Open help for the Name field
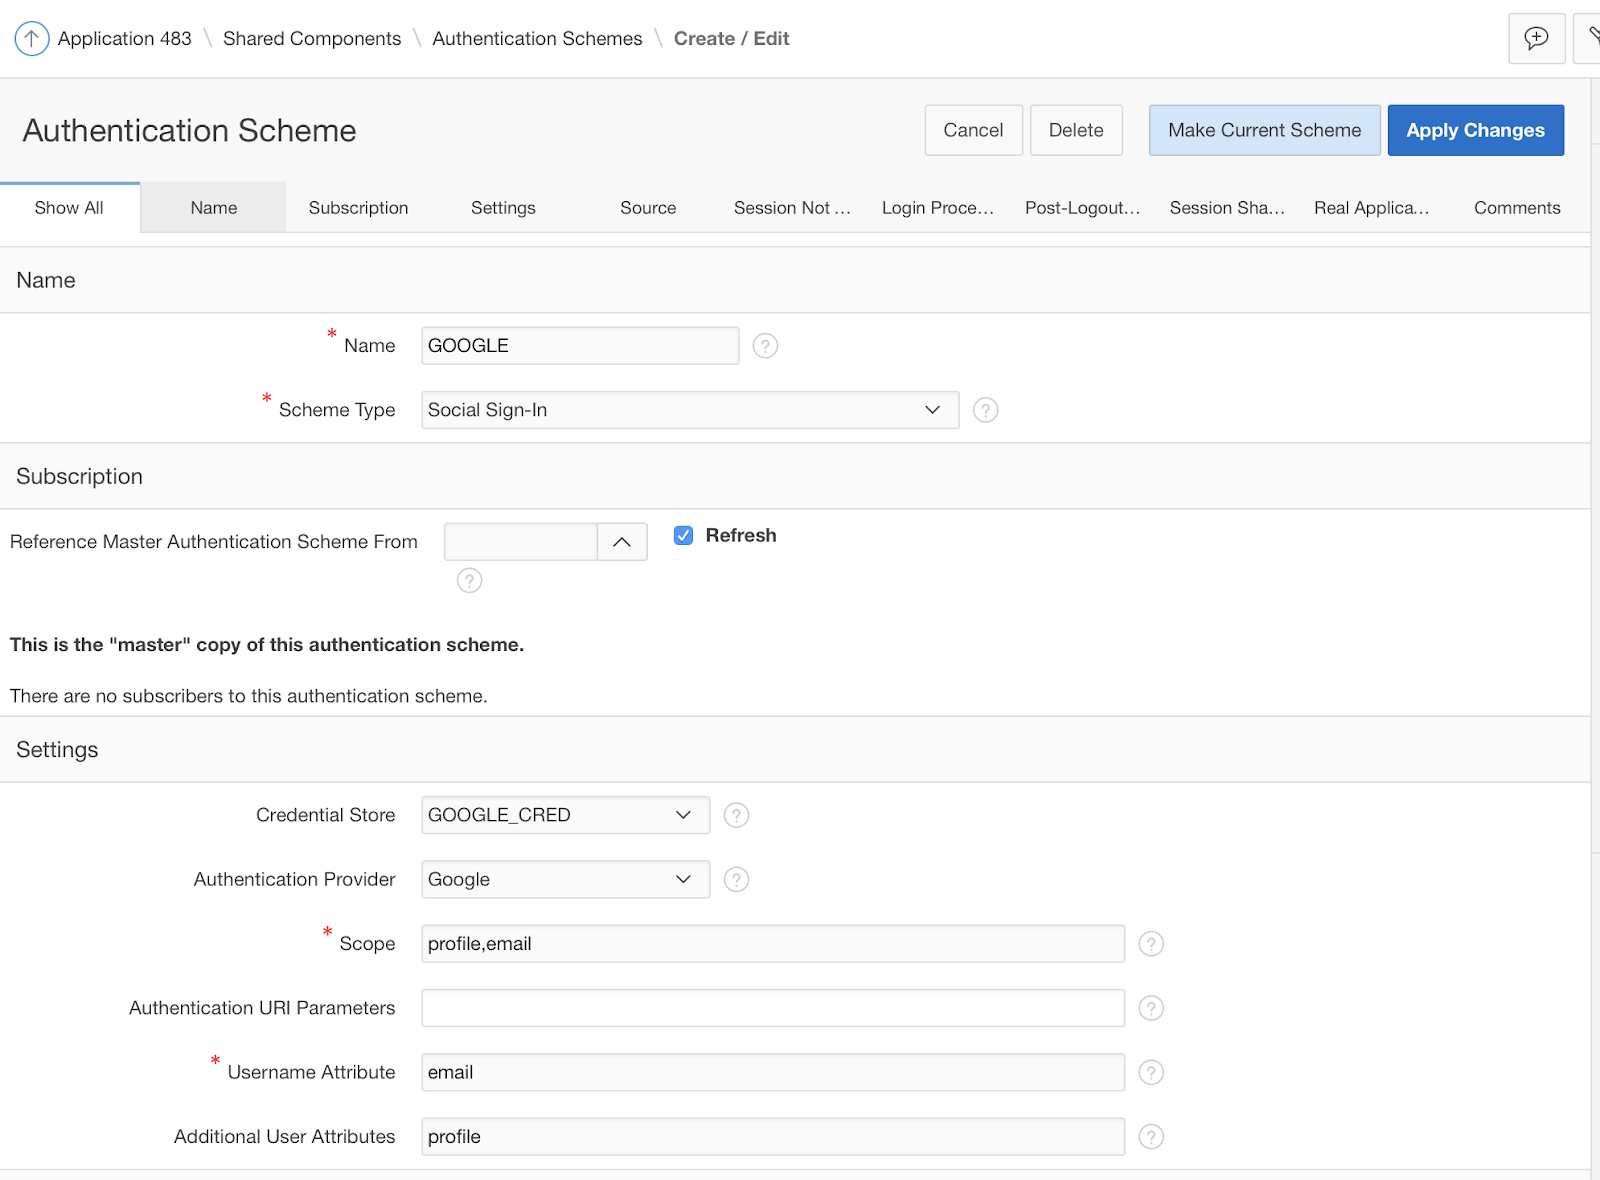 (764, 345)
